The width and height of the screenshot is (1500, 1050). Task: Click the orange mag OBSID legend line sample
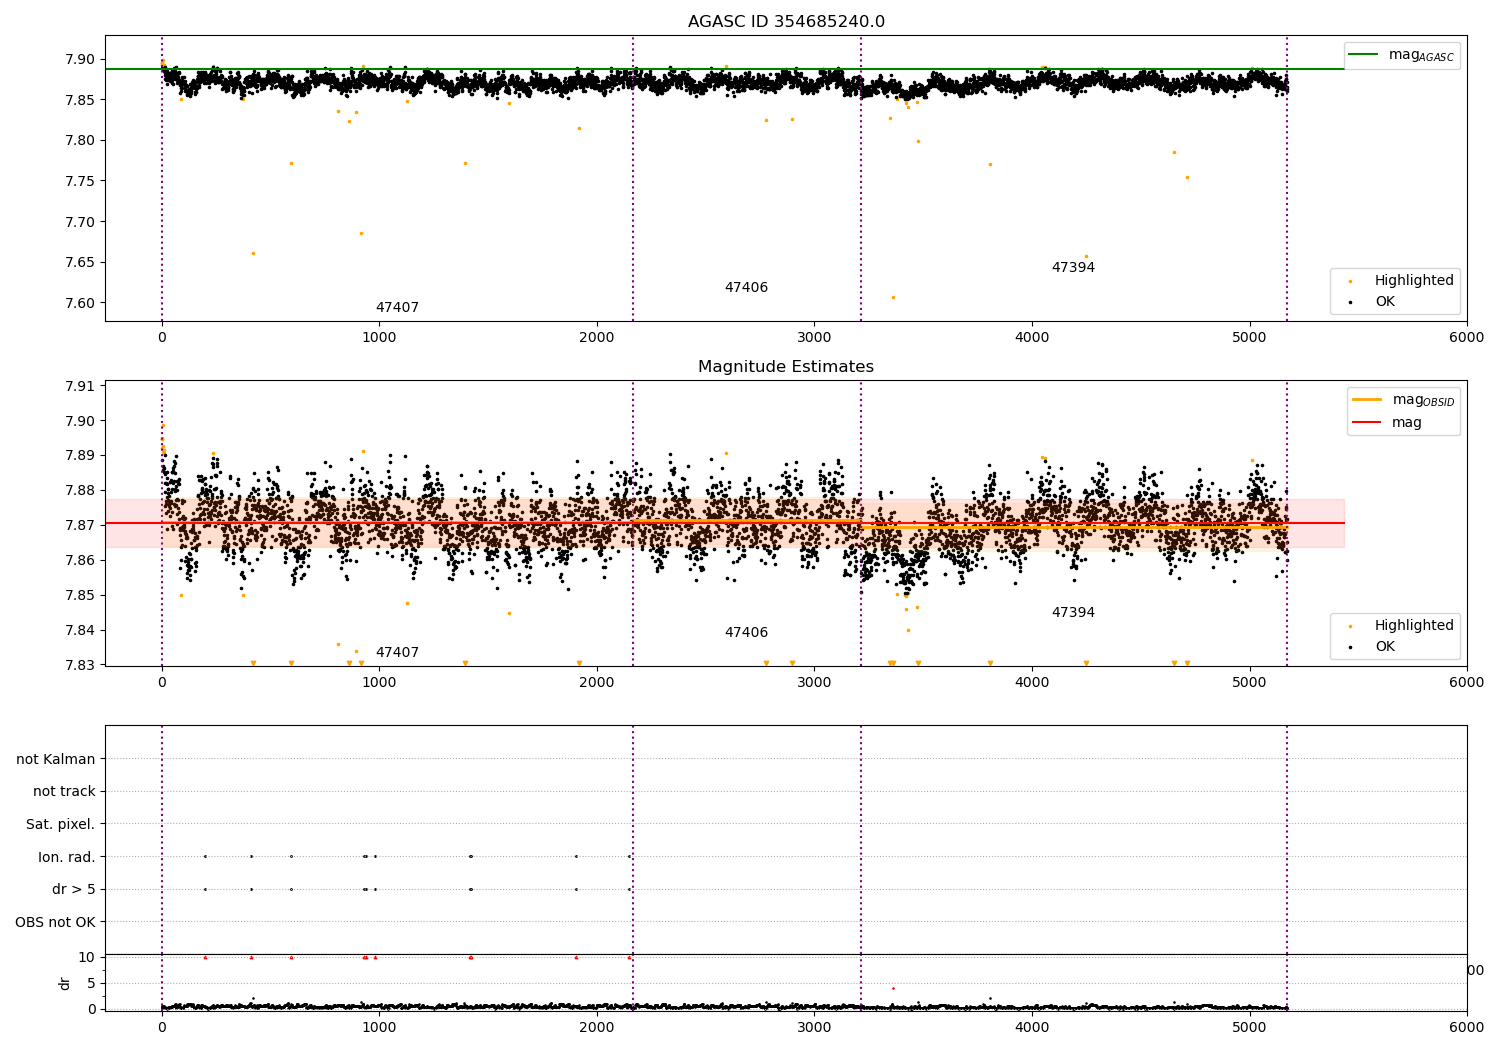pyautogui.click(x=1367, y=399)
